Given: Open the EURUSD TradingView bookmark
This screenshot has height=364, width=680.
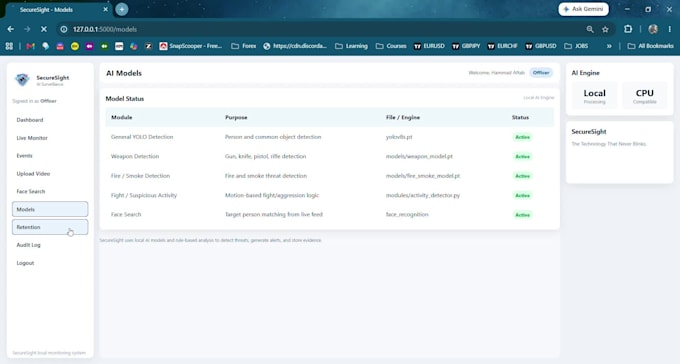Looking at the screenshot, I should tap(429, 46).
